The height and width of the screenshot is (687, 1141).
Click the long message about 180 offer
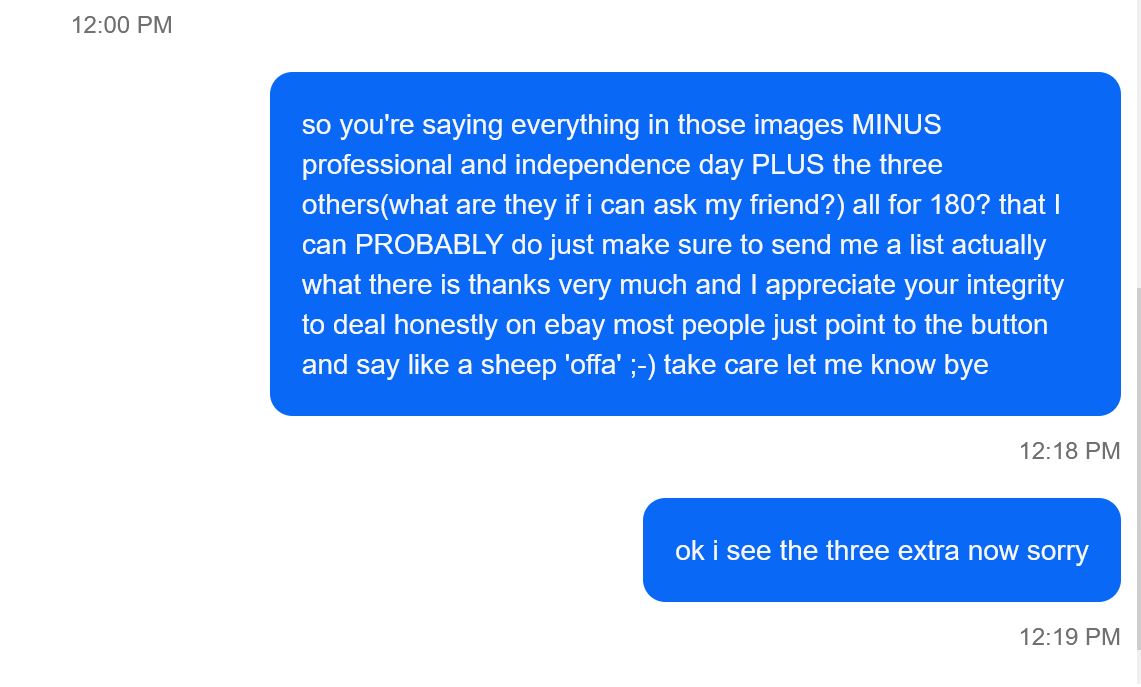pyautogui.click(x=695, y=244)
